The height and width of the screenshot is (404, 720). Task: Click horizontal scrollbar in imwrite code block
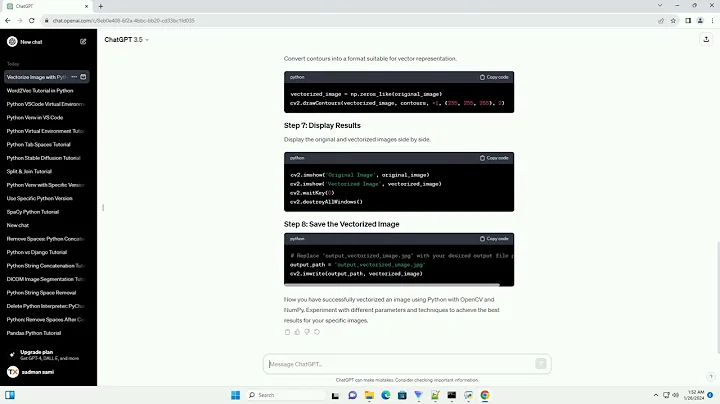tap(392, 285)
